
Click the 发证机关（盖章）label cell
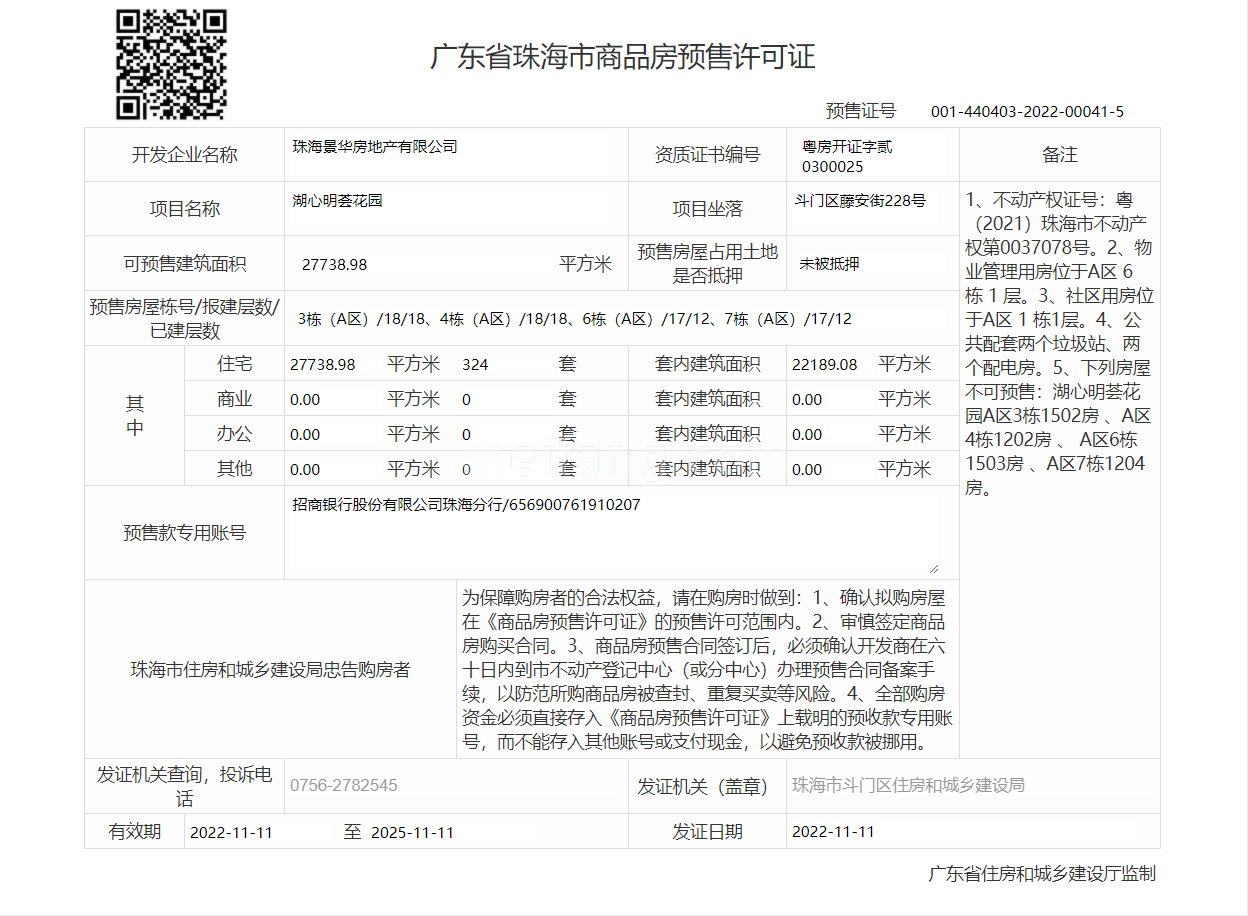pyautogui.click(x=707, y=786)
